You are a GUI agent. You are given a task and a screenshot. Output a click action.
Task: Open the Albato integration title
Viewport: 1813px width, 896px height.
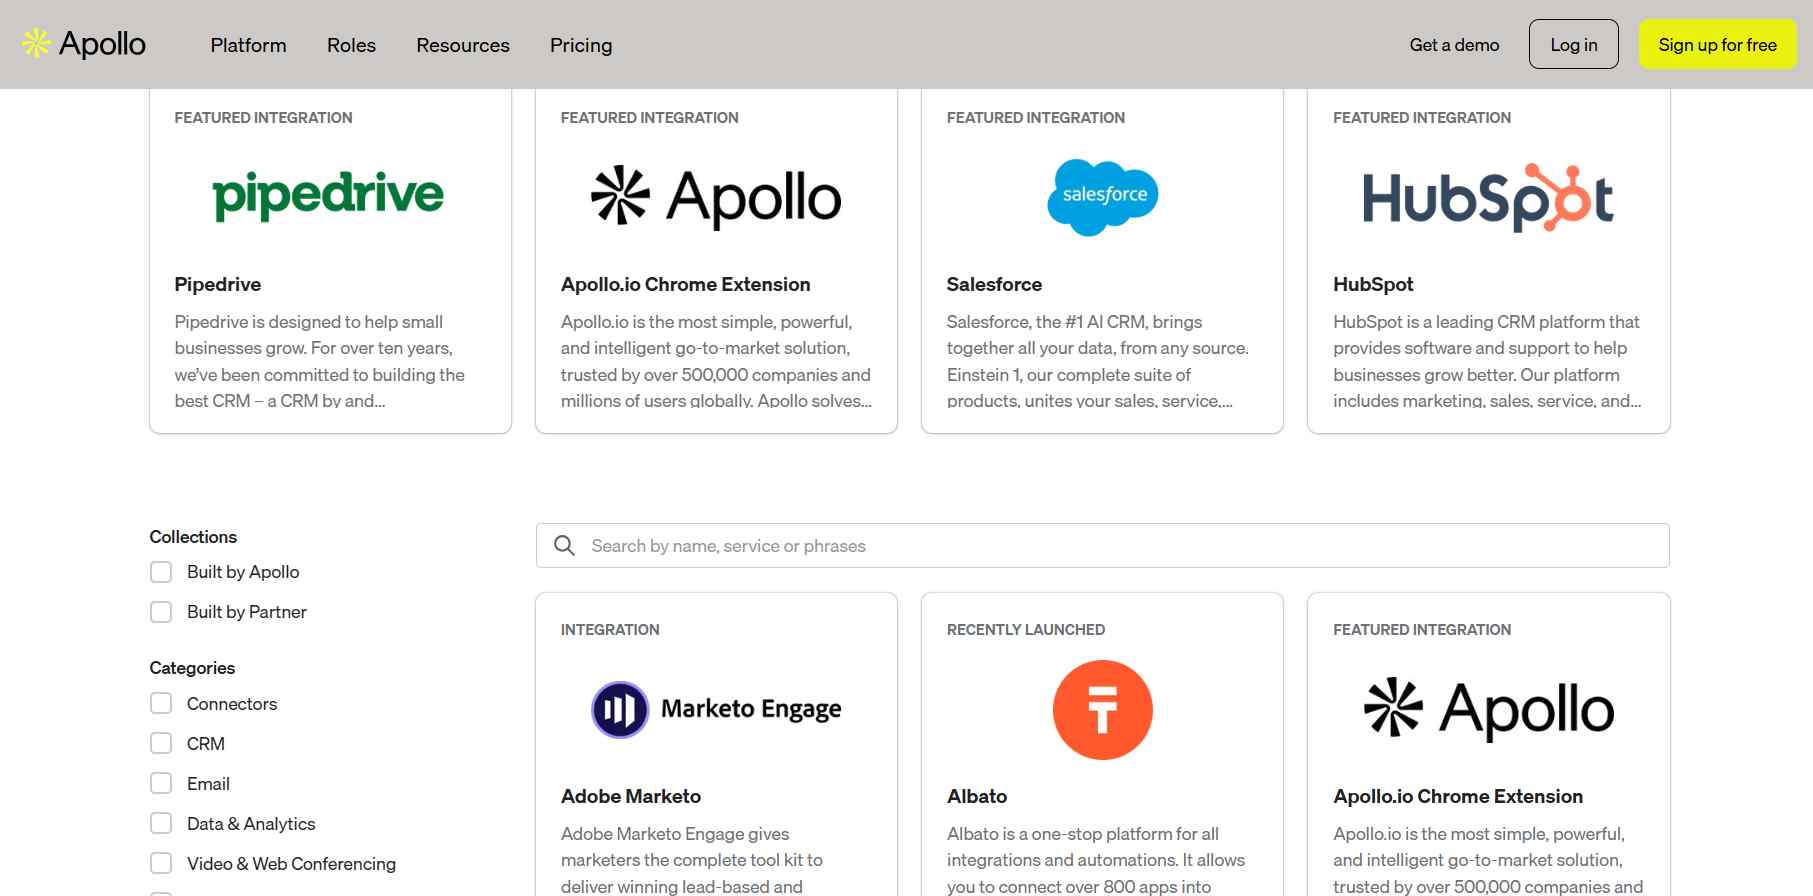pos(977,796)
